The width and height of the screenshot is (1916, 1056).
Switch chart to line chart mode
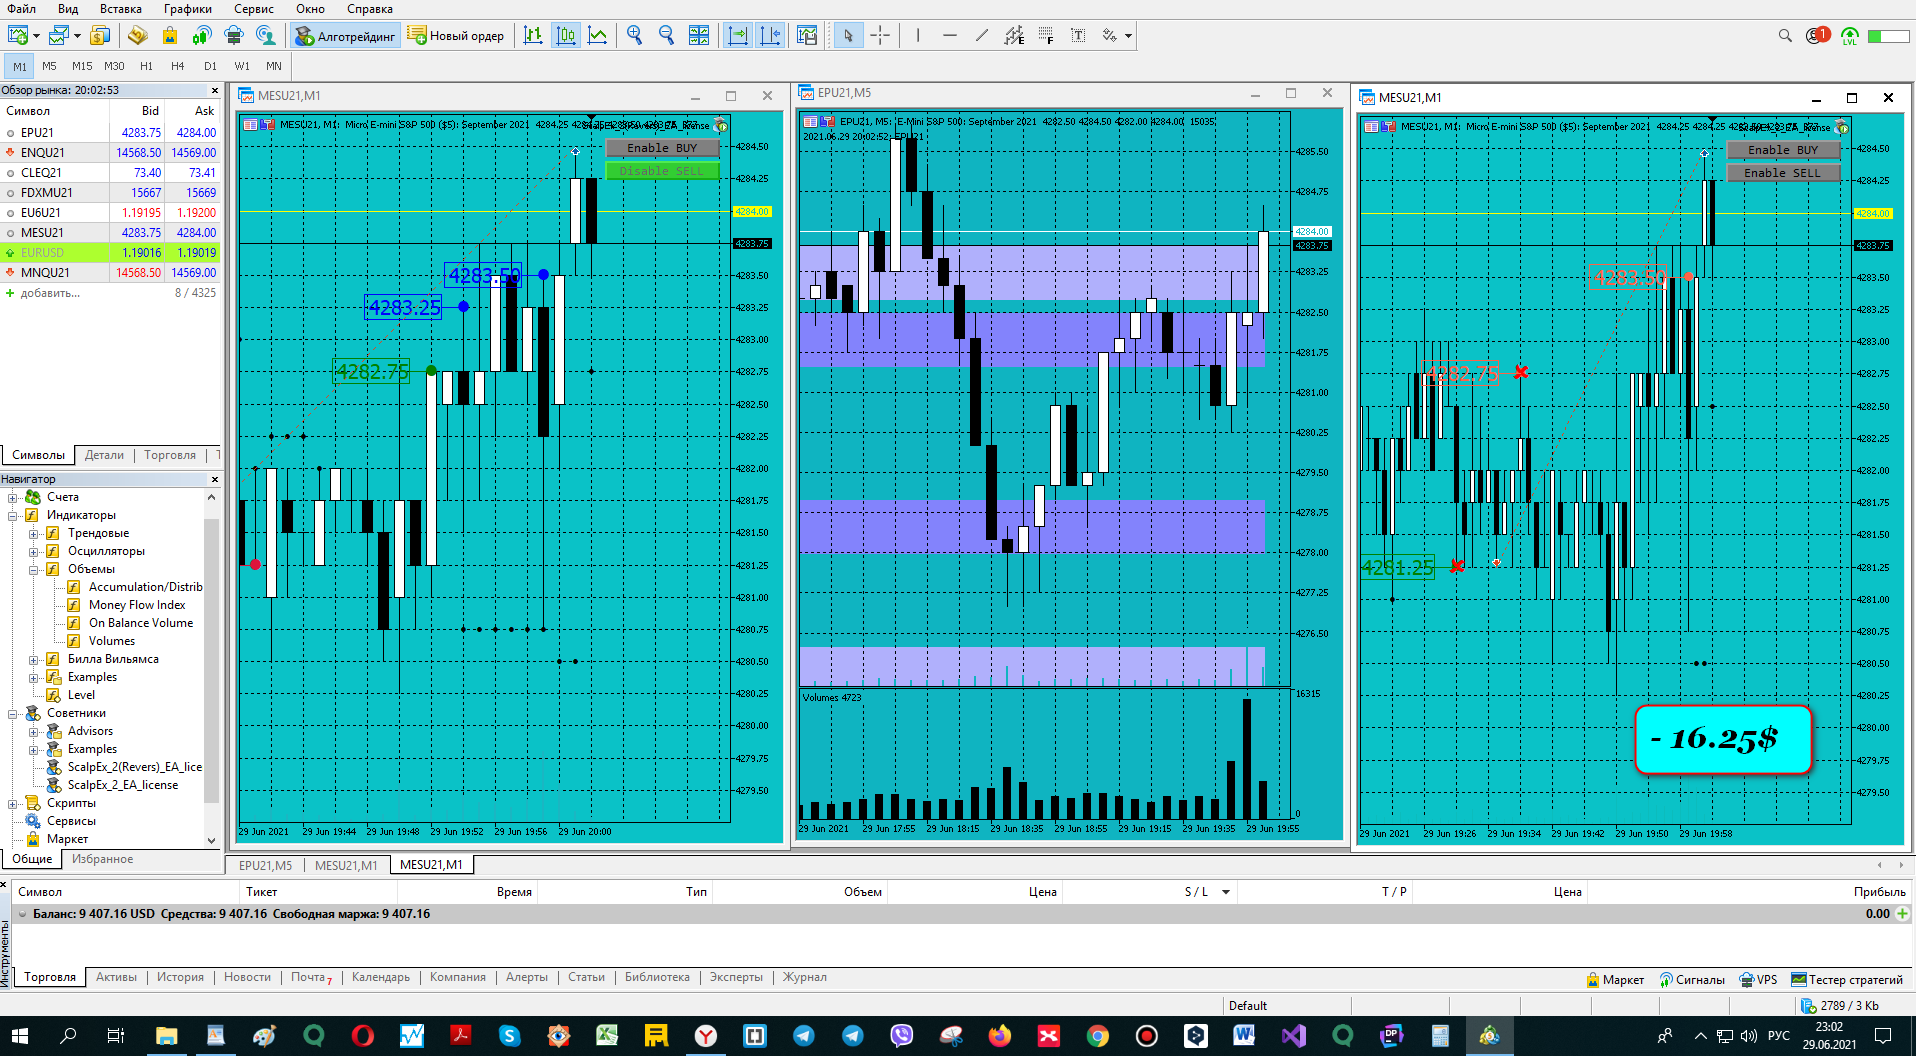pos(598,36)
